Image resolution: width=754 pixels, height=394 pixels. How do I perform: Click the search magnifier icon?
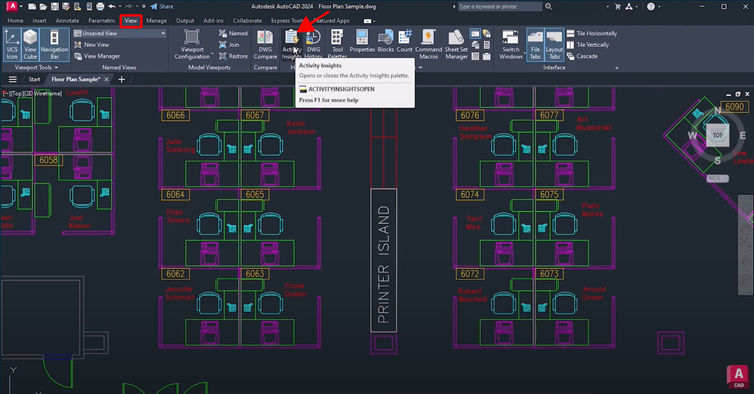pos(549,6)
